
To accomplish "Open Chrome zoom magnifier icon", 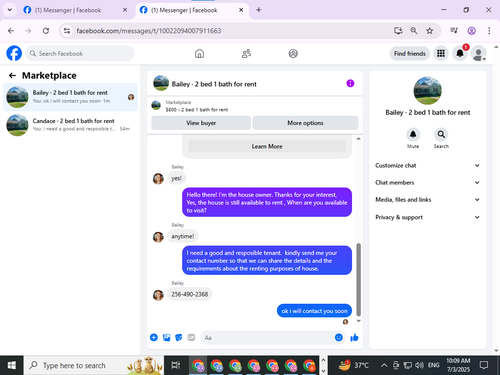I will tap(414, 31).
